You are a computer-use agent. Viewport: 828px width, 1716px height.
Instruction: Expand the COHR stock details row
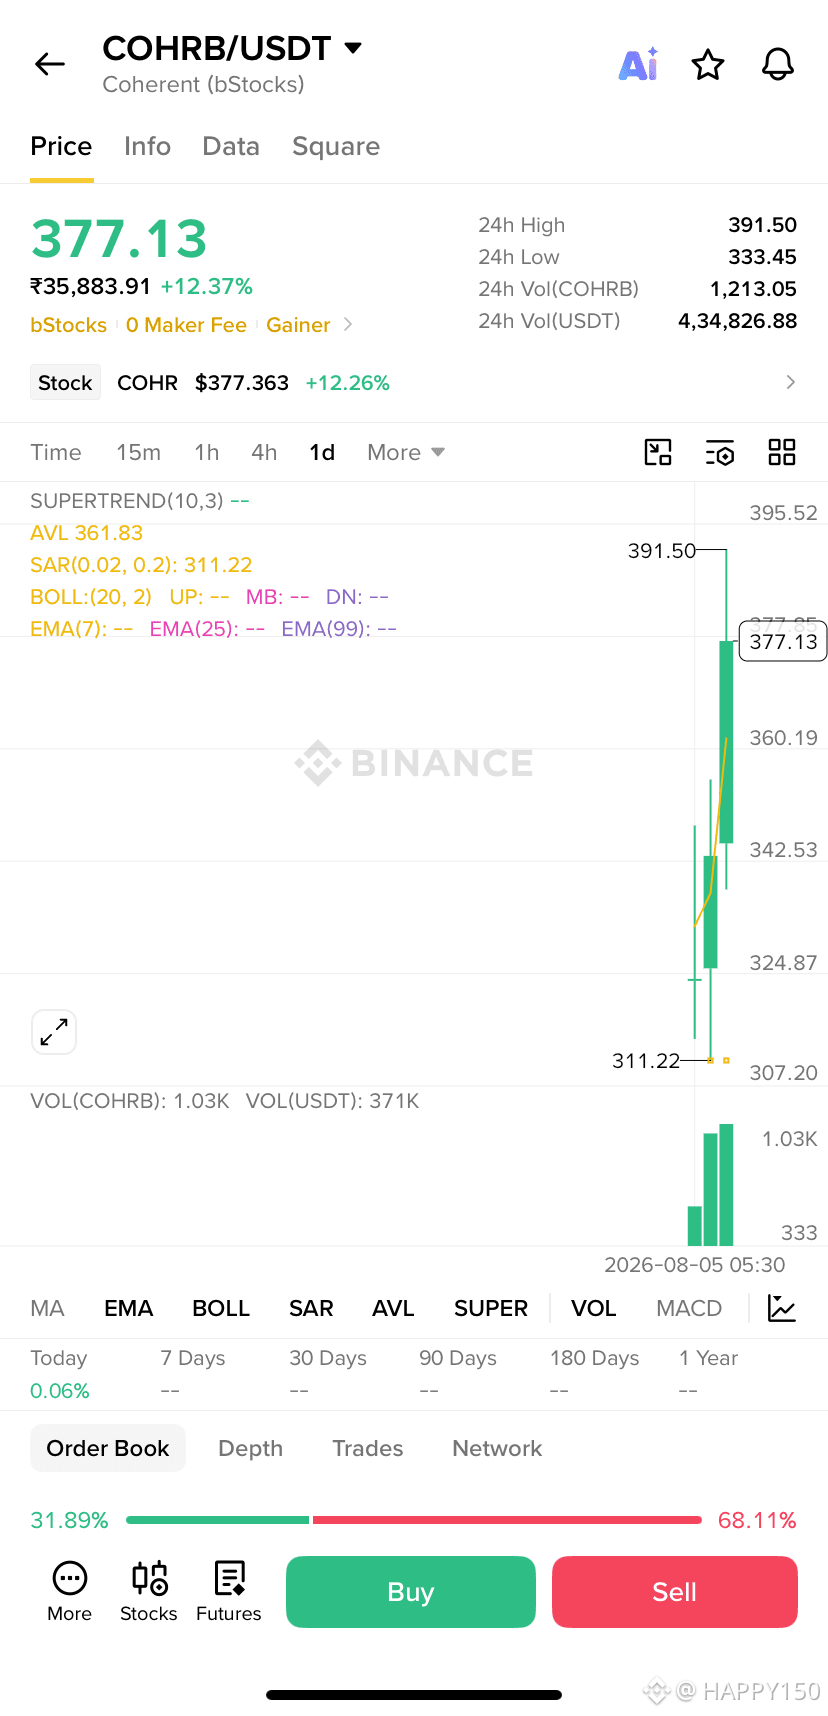click(414, 383)
